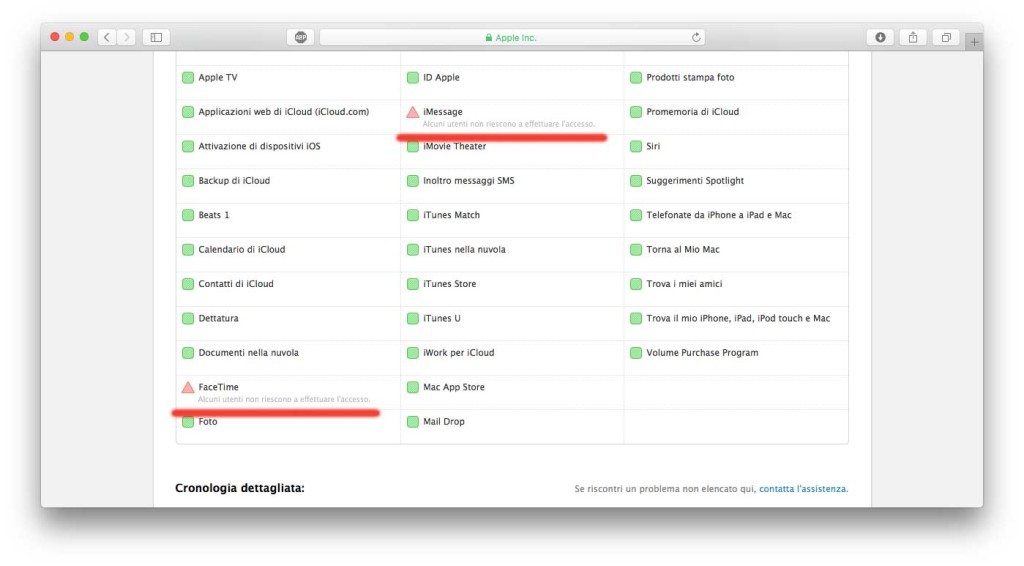The height and width of the screenshot is (566, 1024).
Task: Click the FaceTime service entry
Action: [x=219, y=387]
